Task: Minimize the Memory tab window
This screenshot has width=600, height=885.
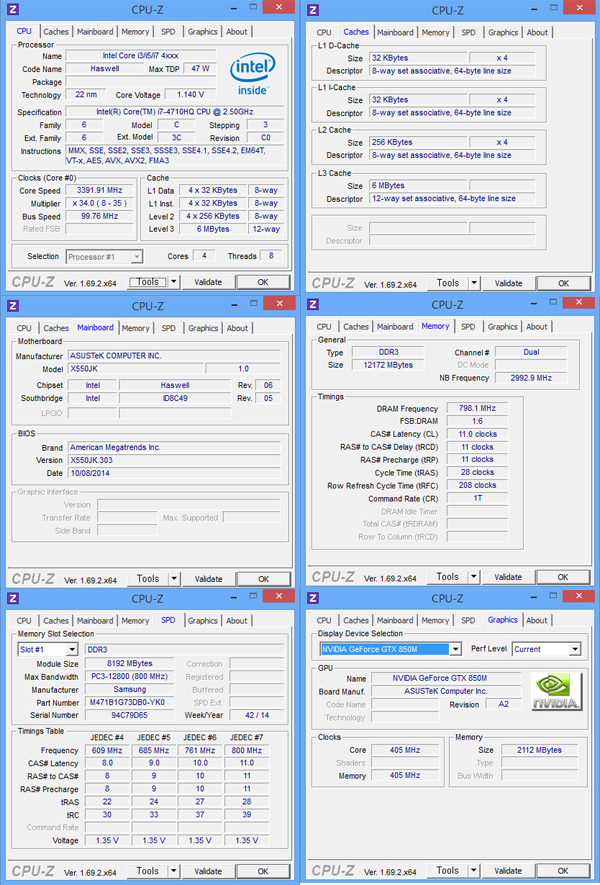Action: point(534,304)
